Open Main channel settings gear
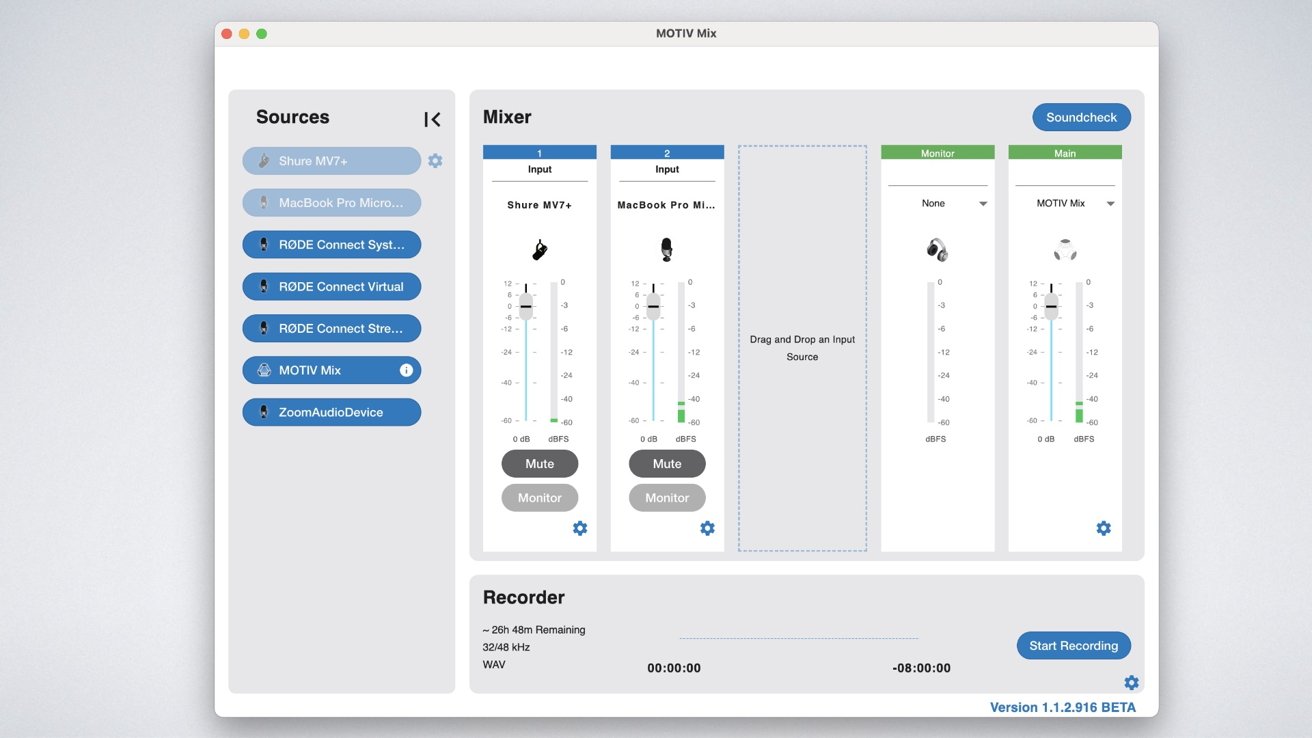1312x738 pixels. click(x=1103, y=528)
